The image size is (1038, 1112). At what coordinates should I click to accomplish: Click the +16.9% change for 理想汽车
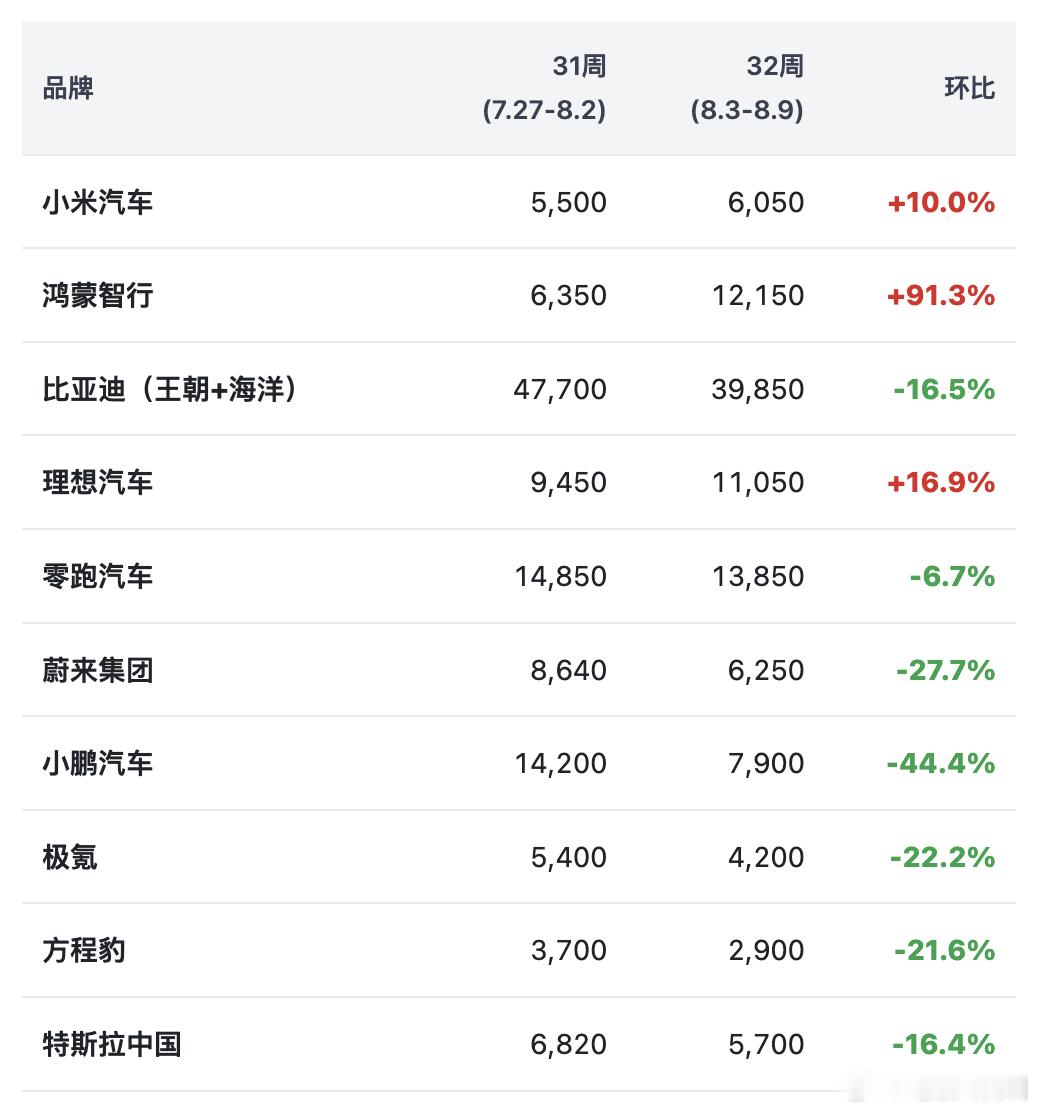[x=941, y=483]
